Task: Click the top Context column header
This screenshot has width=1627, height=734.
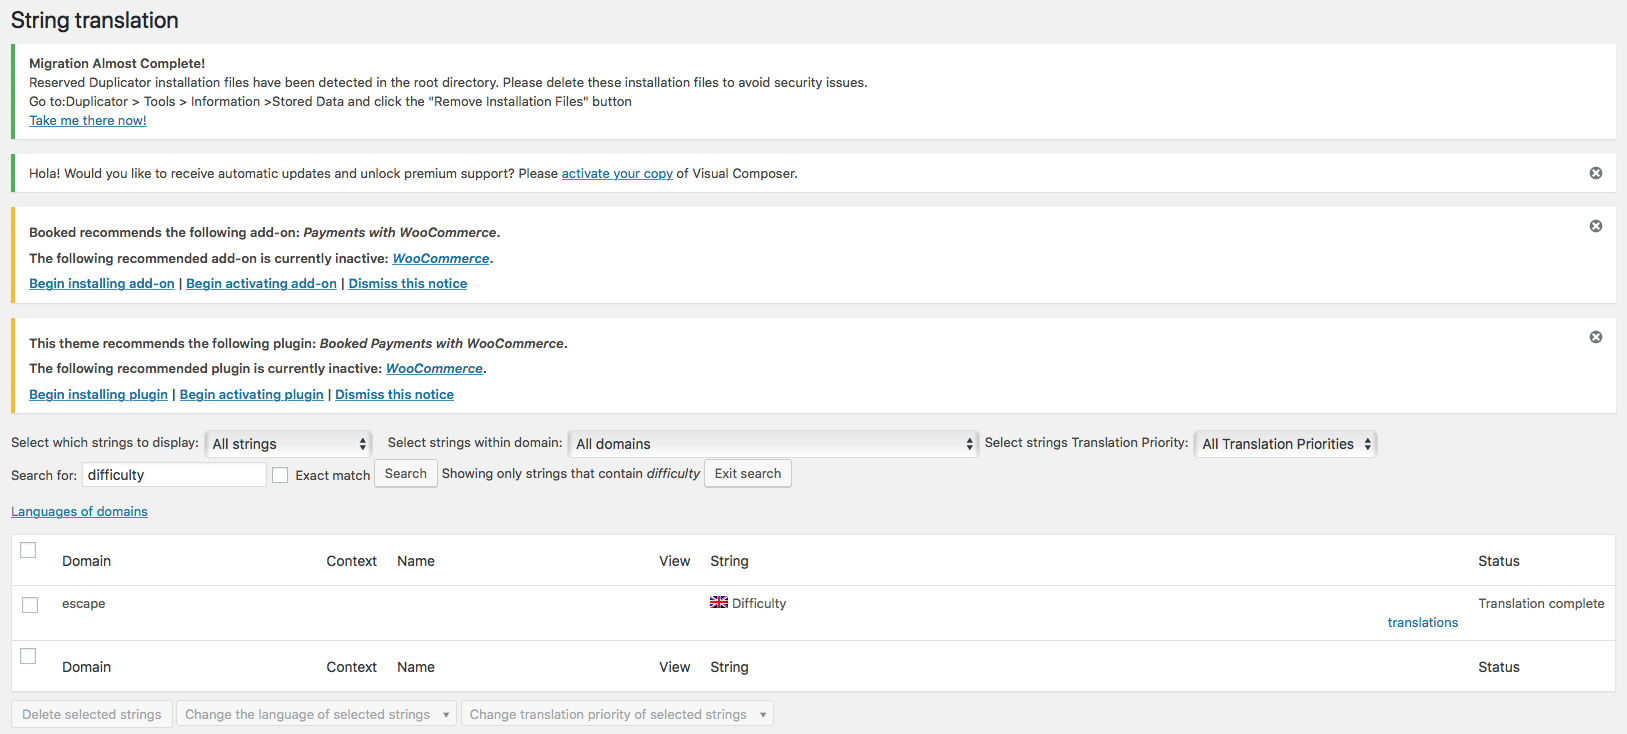Action: point(352,561)
